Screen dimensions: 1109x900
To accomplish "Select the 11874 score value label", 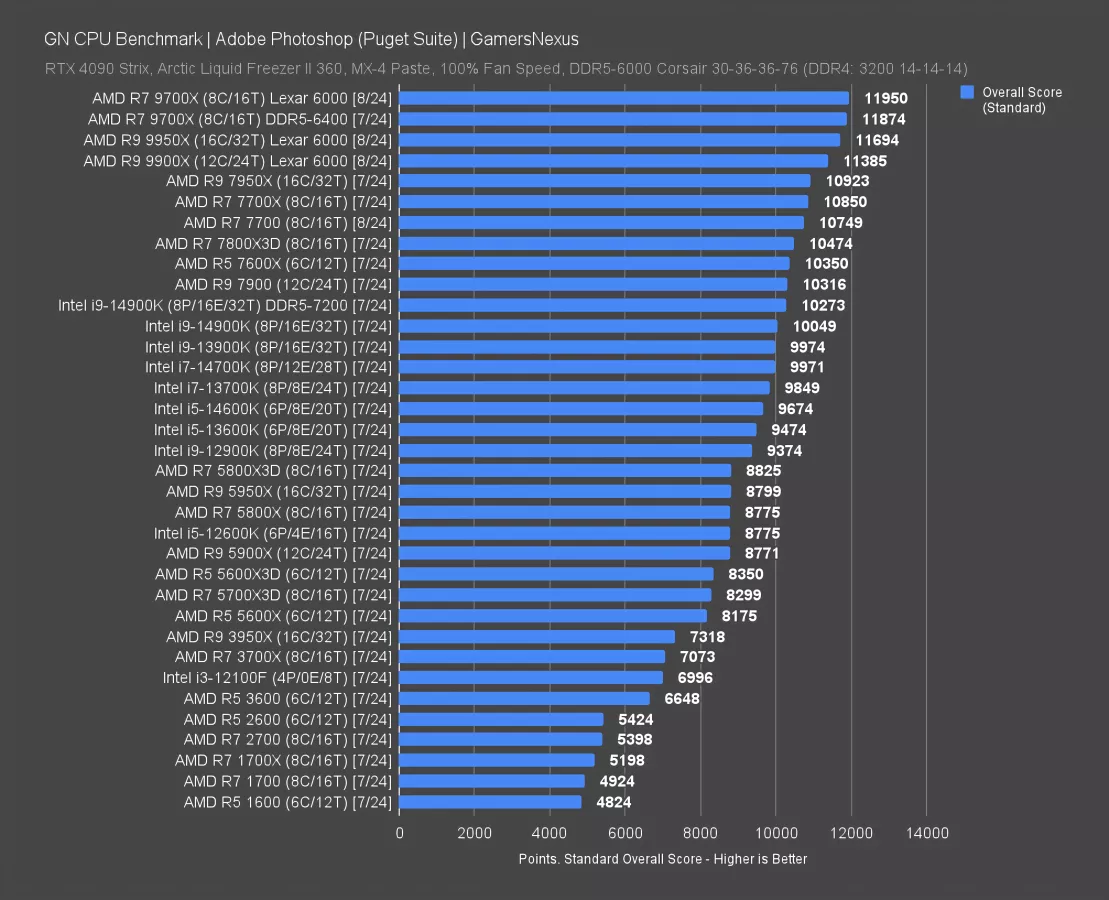I will [x=884, y=119].
